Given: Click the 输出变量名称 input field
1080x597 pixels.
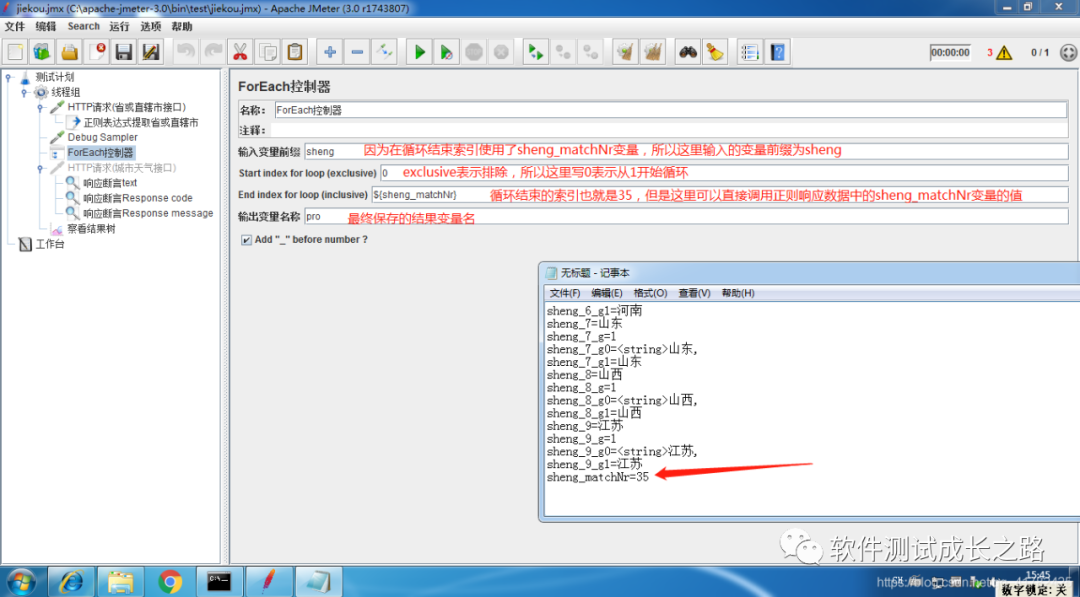Looking at the screenshot, I should pyautogui.click(x=686, y=217).
